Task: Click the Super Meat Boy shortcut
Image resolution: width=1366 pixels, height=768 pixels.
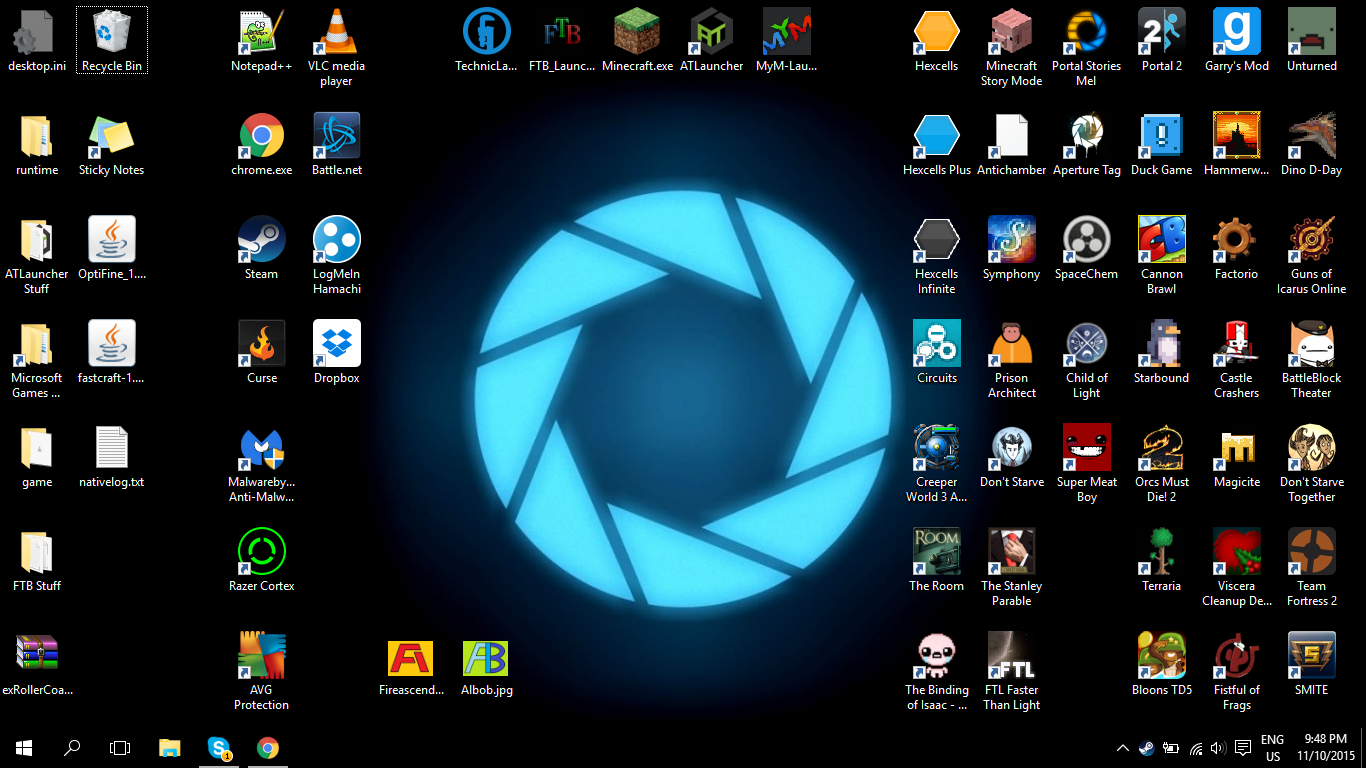Action: click(1086, 448)
